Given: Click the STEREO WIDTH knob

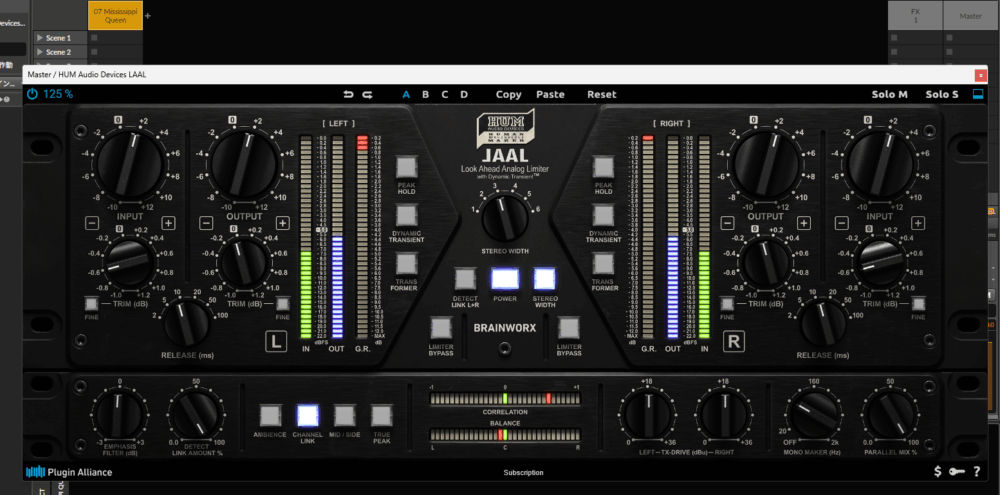Looking at the screenshot, I should tap(504, 218).
